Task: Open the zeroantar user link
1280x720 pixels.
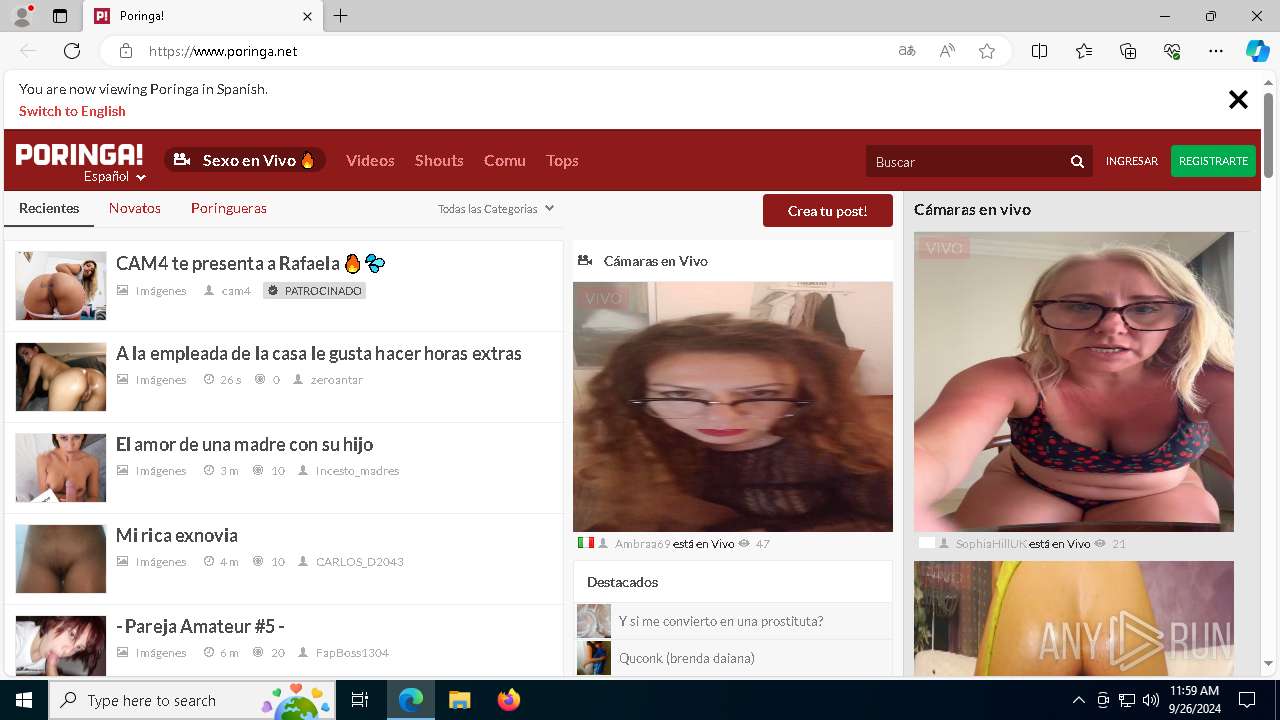Action: [x=336, y=380]
